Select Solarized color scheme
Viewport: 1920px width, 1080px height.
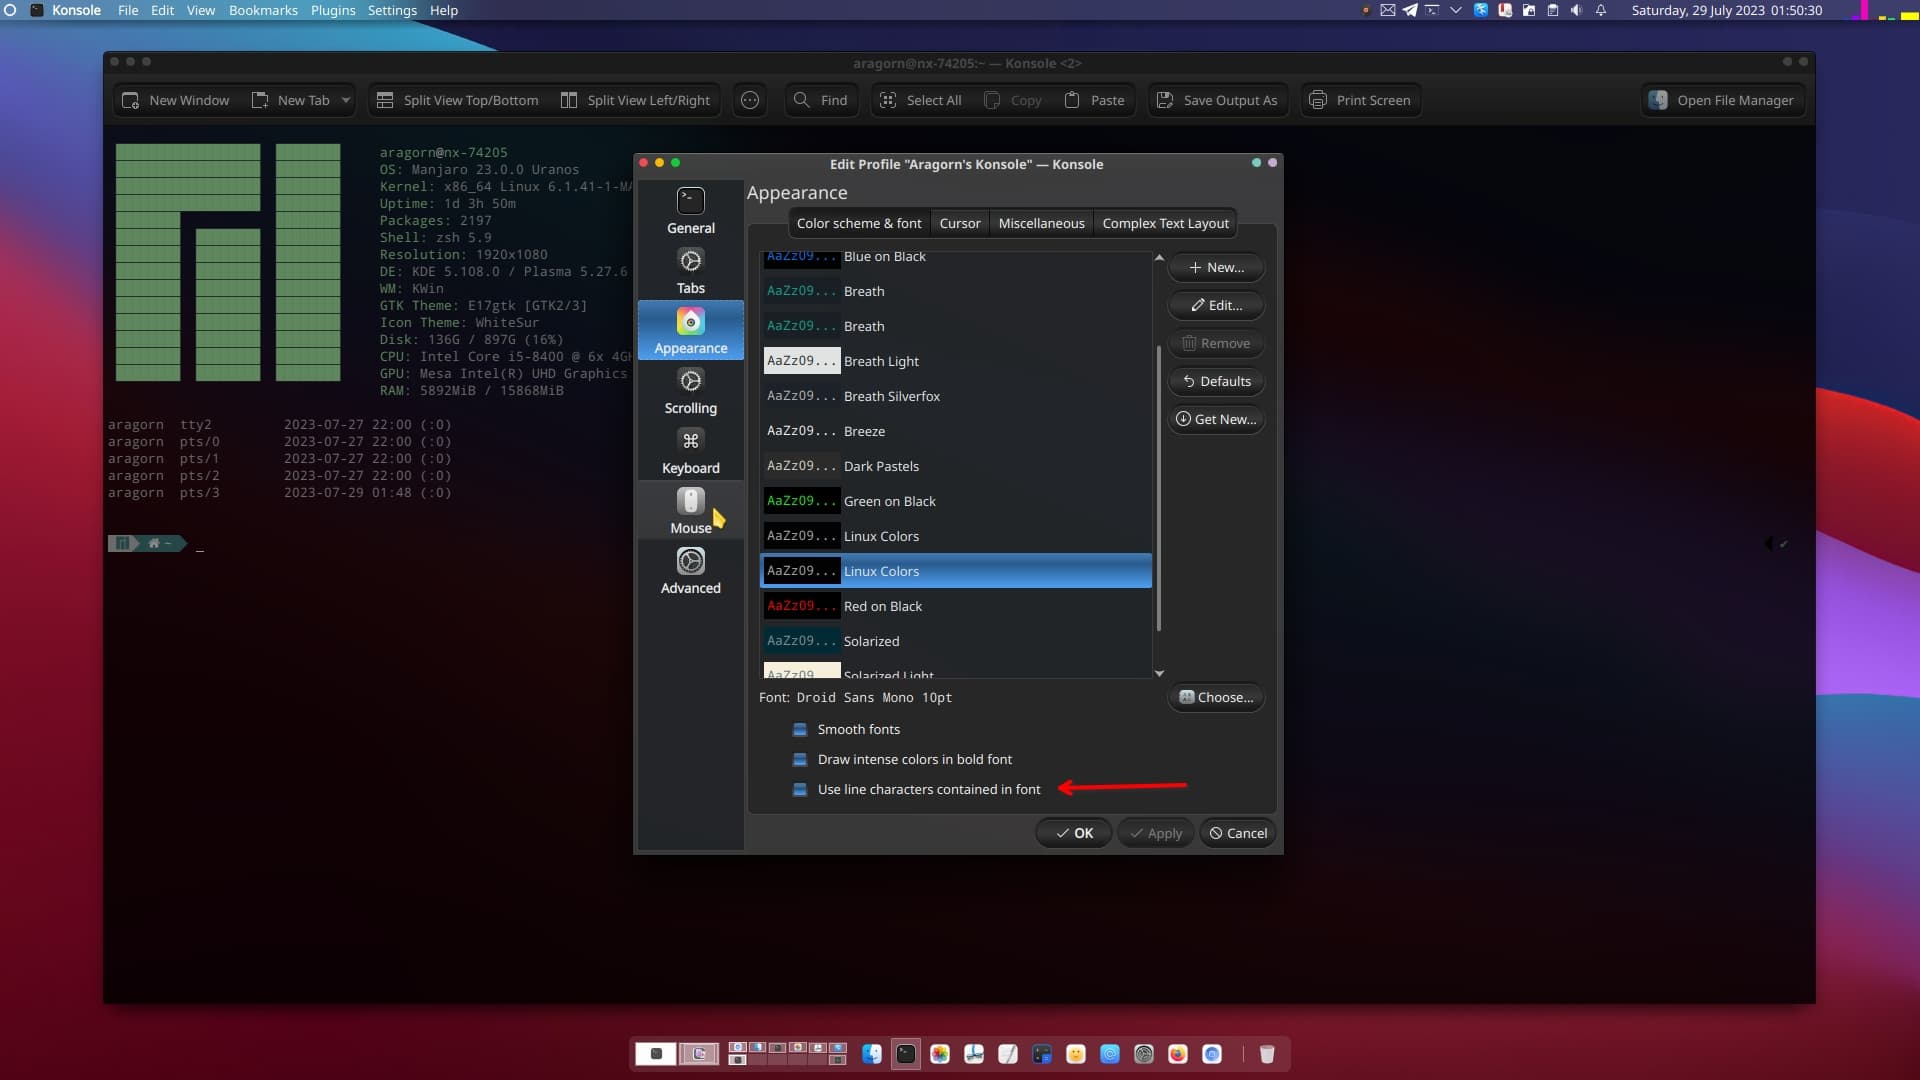pyautogui.click(x=955, y=641)
